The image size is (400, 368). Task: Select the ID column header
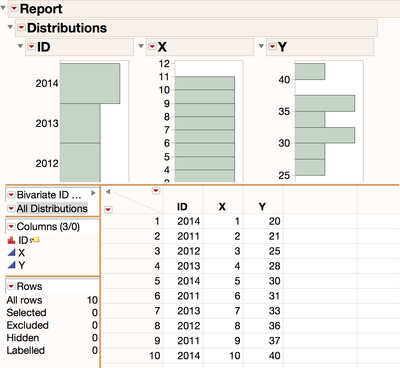[182, 207]
